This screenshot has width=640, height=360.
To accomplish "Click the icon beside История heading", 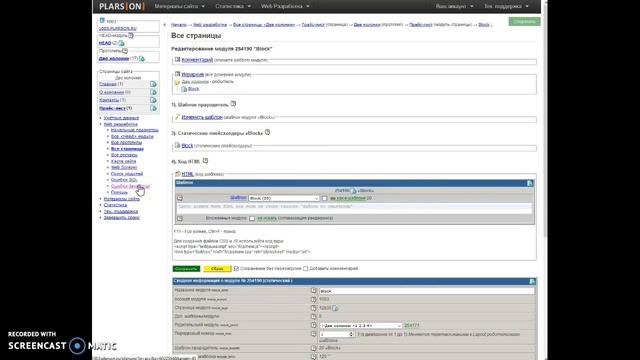I will pos(178,74).
